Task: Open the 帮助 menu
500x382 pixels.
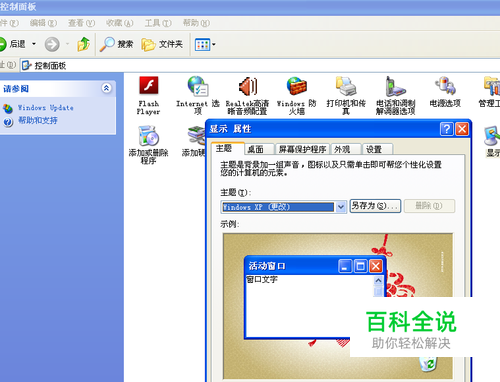Action: [x=196, y=23]
